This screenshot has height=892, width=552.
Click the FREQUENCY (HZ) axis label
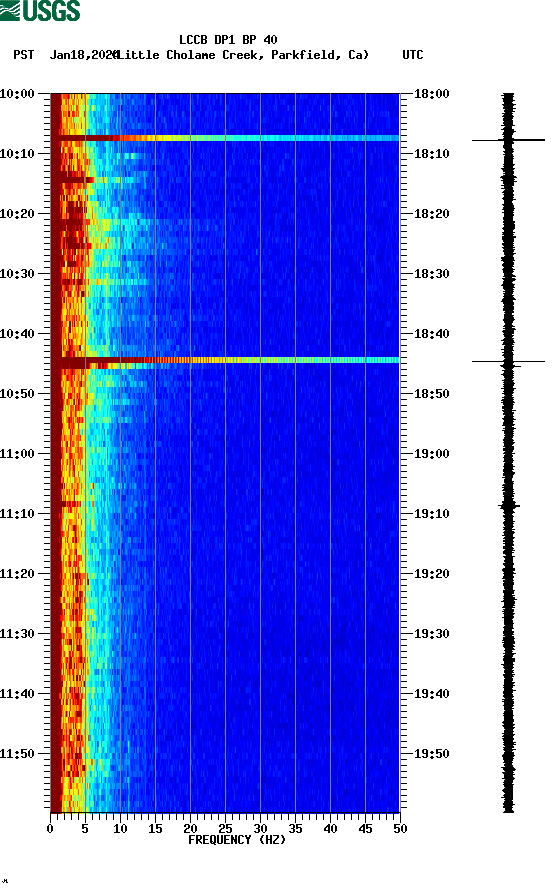click(237, 840)
